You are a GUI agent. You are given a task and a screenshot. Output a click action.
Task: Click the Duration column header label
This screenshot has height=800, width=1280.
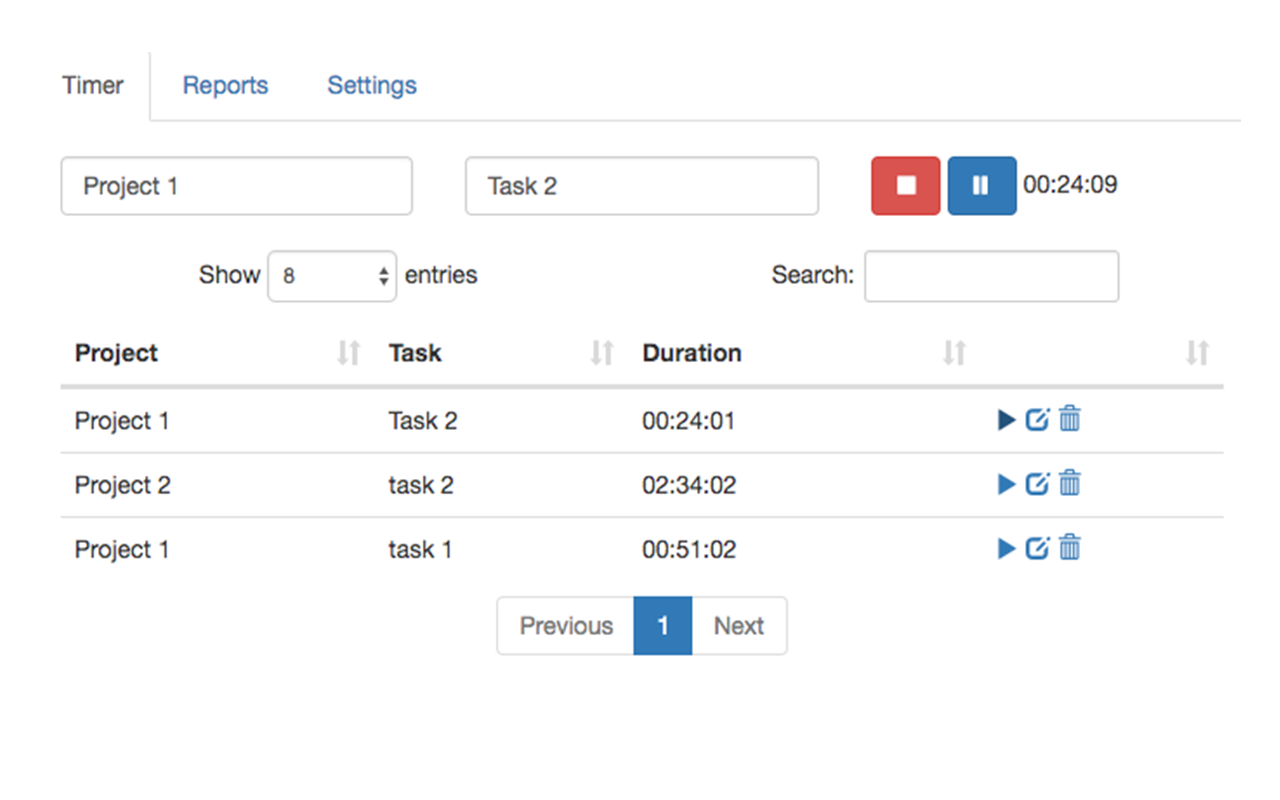692,353
